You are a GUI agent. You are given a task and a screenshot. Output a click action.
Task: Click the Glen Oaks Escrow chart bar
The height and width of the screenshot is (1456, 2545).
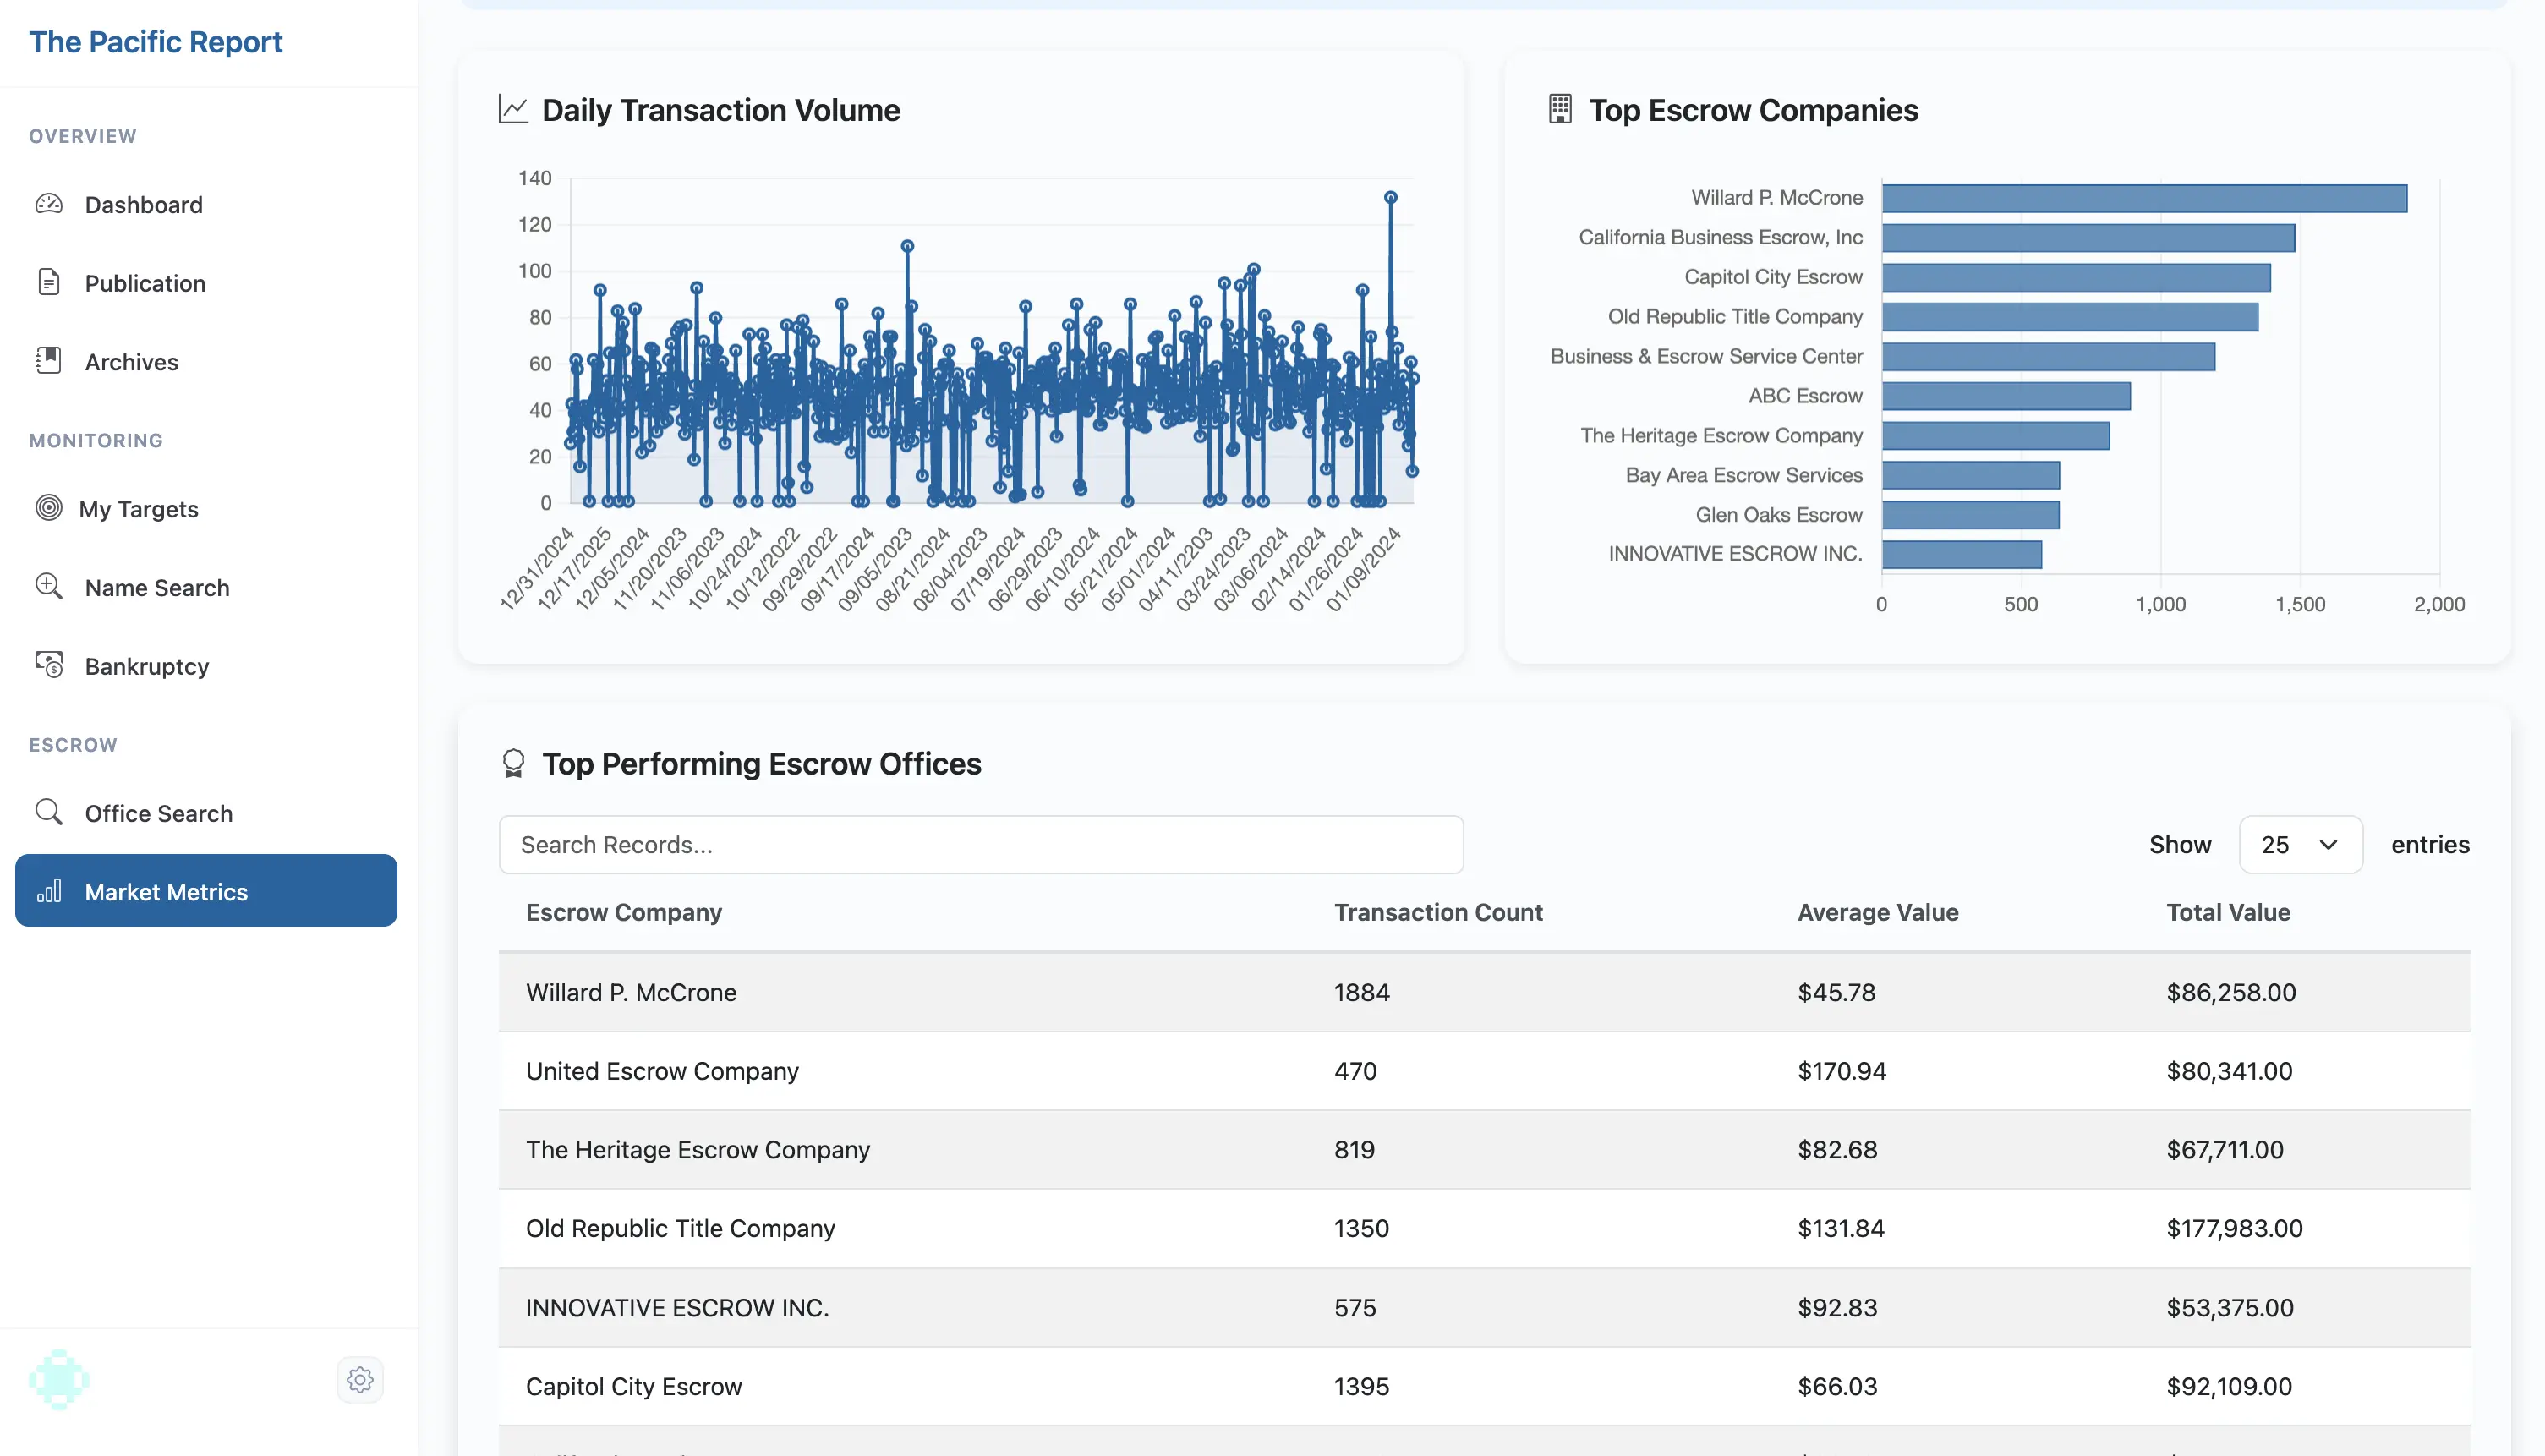point(1970,514)
